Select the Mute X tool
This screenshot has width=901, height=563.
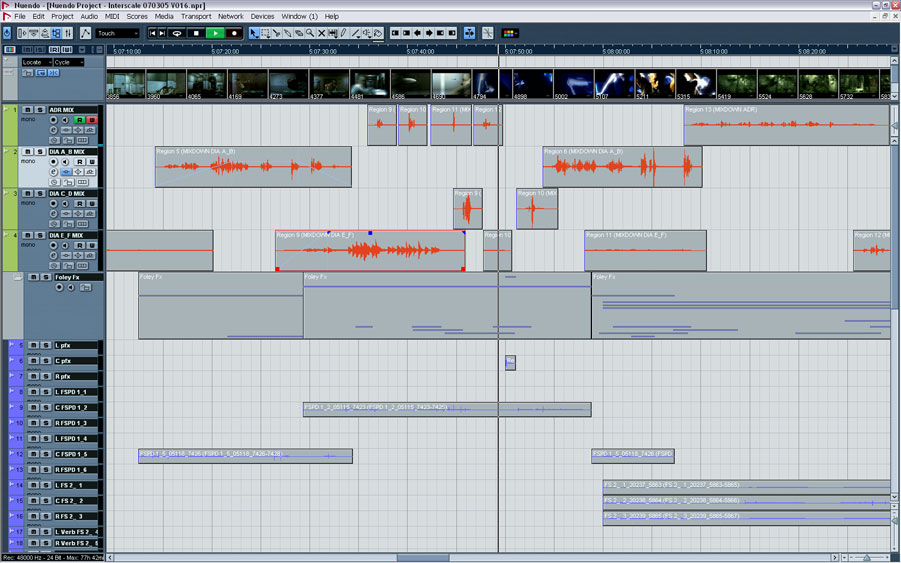click(x=321, y=33)
